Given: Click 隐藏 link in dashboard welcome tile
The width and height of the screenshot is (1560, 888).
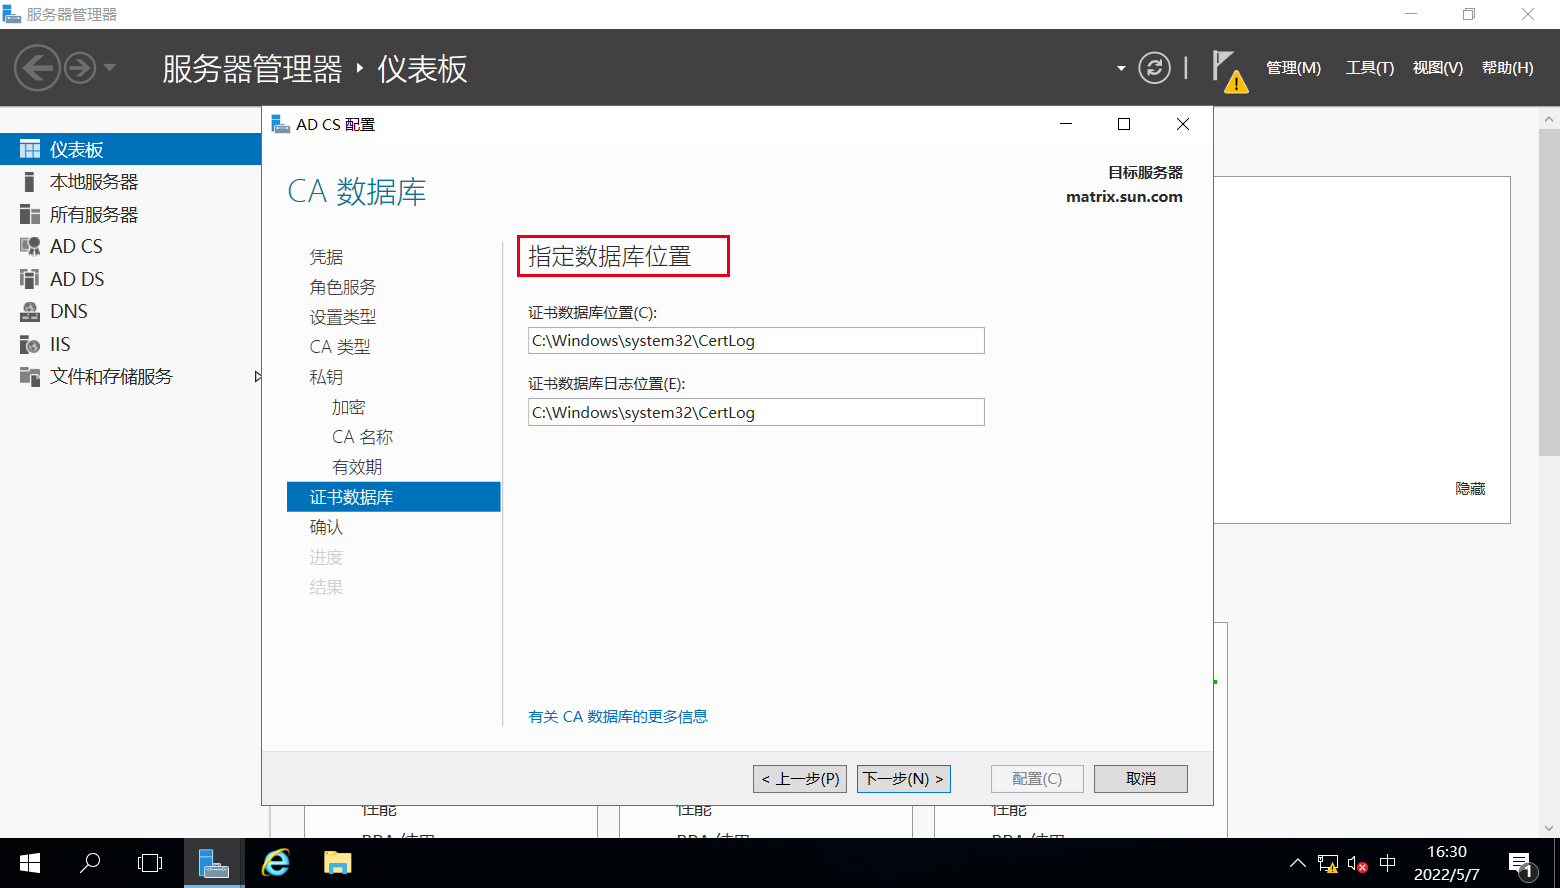Looking at the screenshot, I should click(1470, 489).
